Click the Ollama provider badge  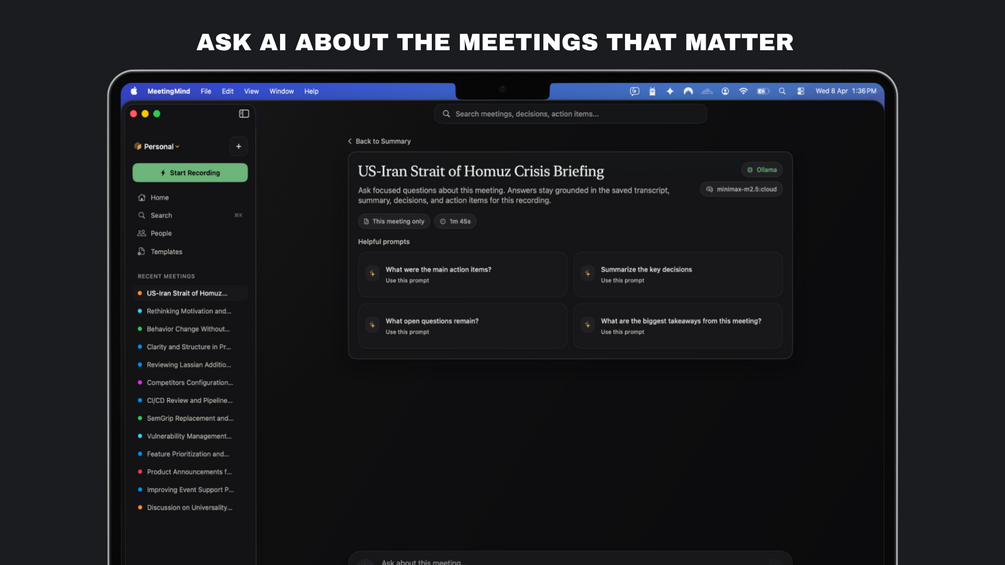[x=761, y=170]
